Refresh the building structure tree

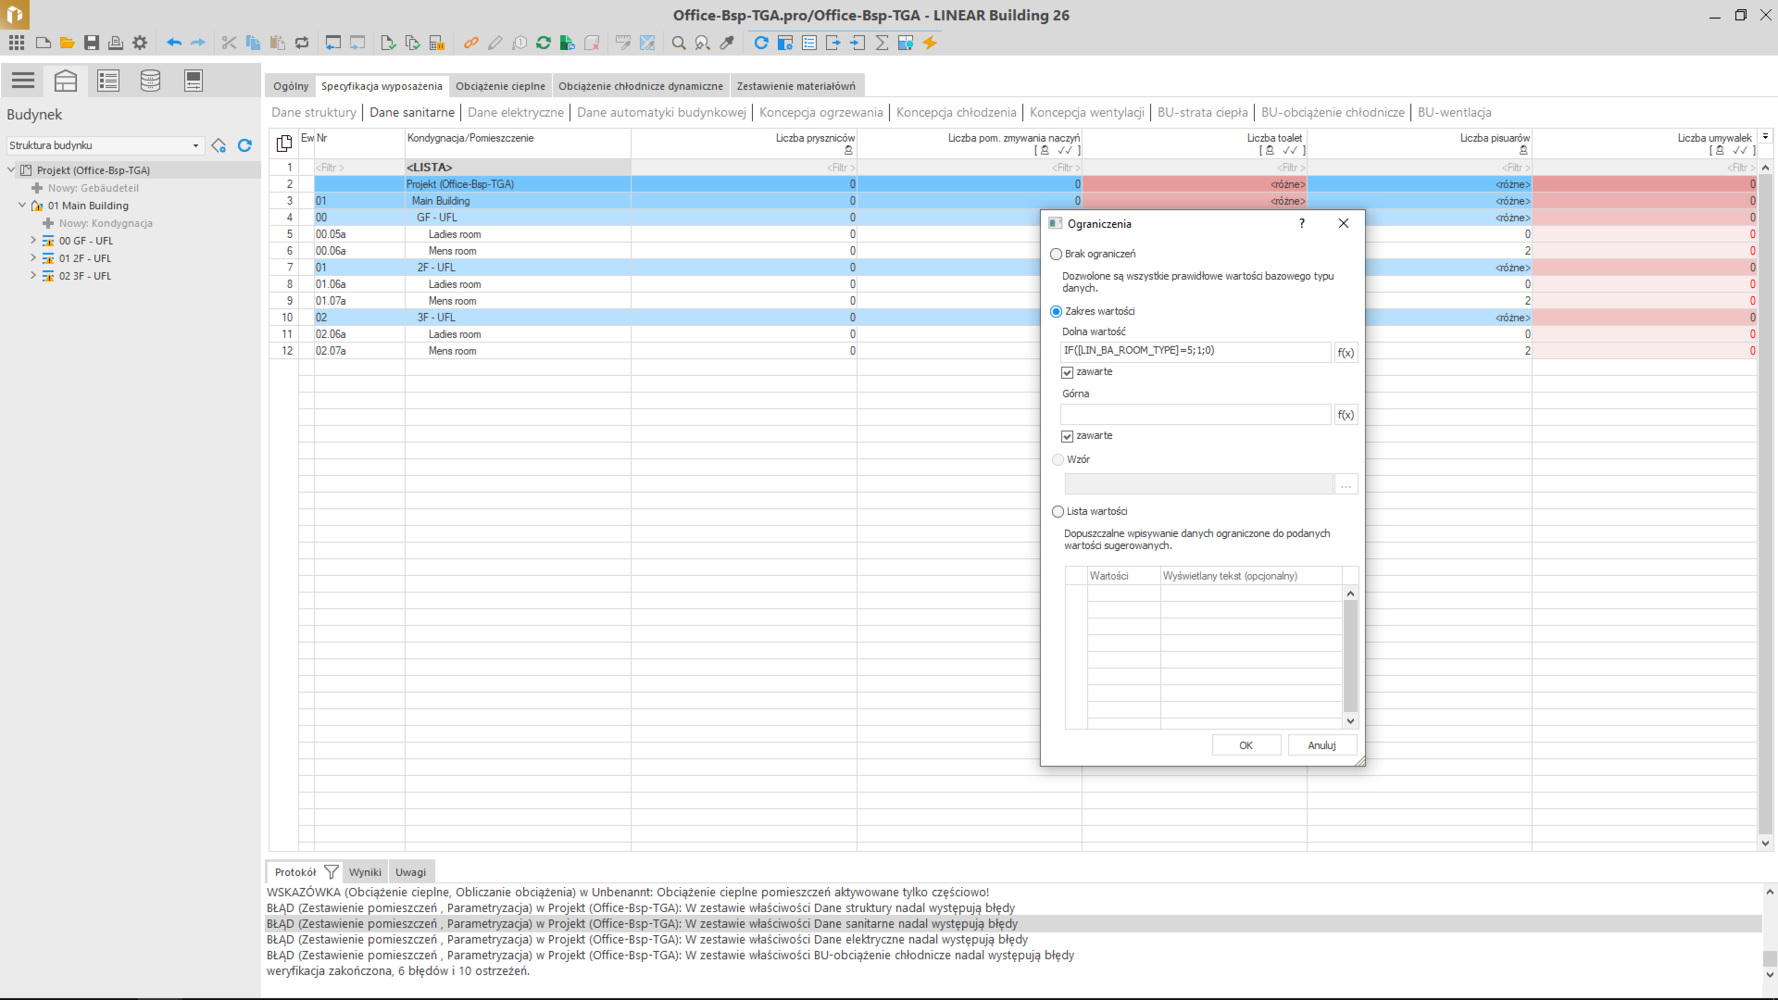(245, 146)
